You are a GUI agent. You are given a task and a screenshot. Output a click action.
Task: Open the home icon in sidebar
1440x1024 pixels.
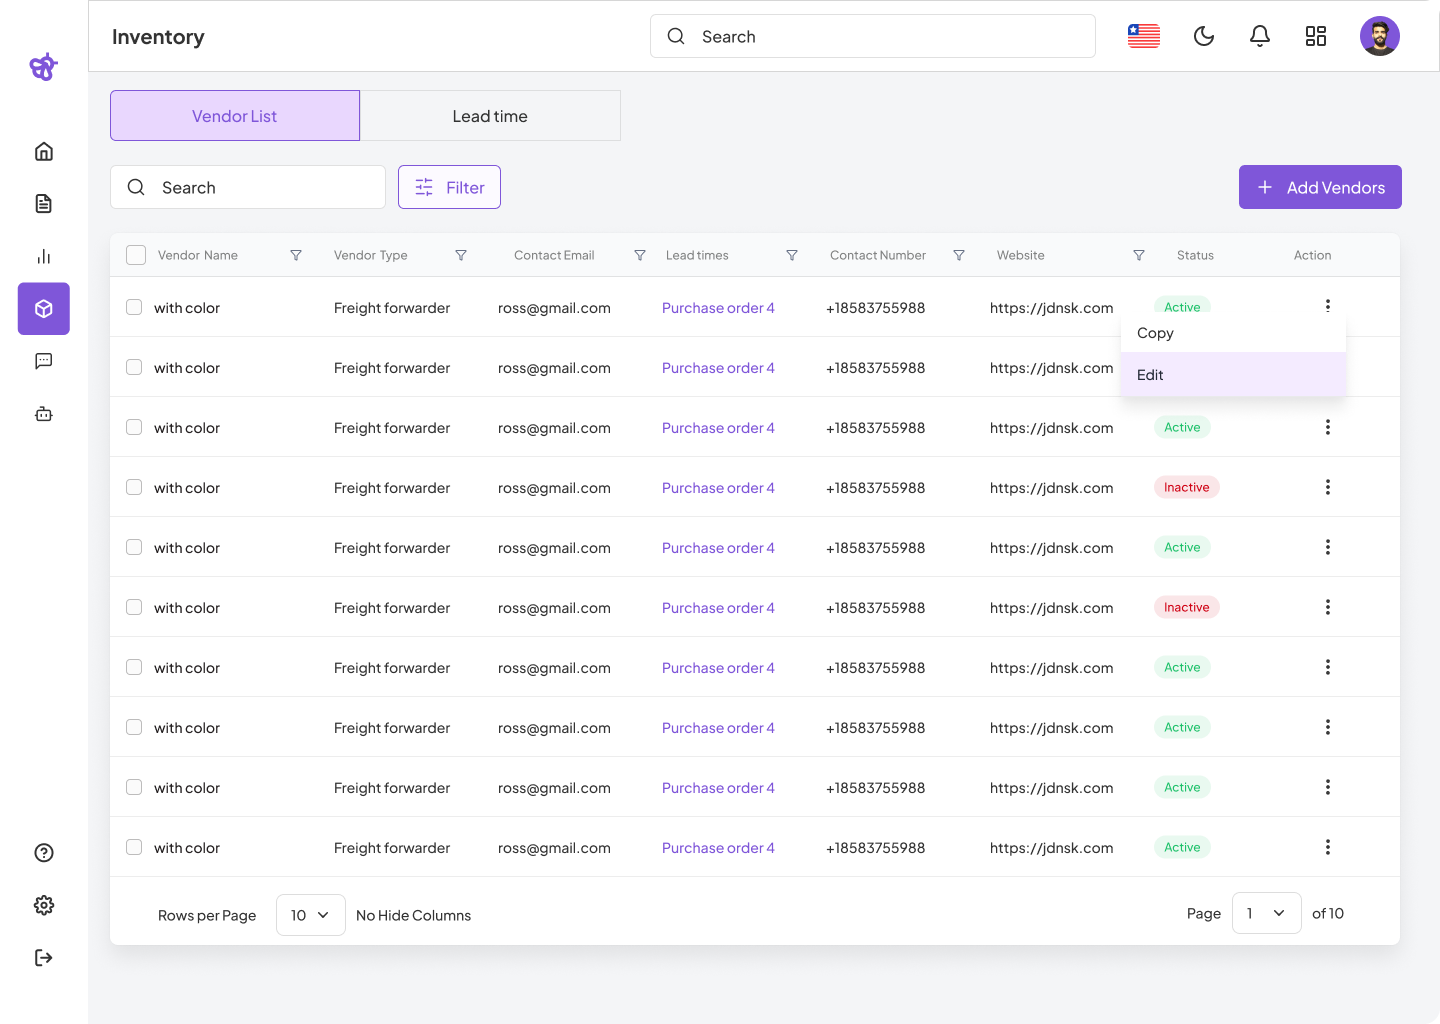tap(44, 151)
